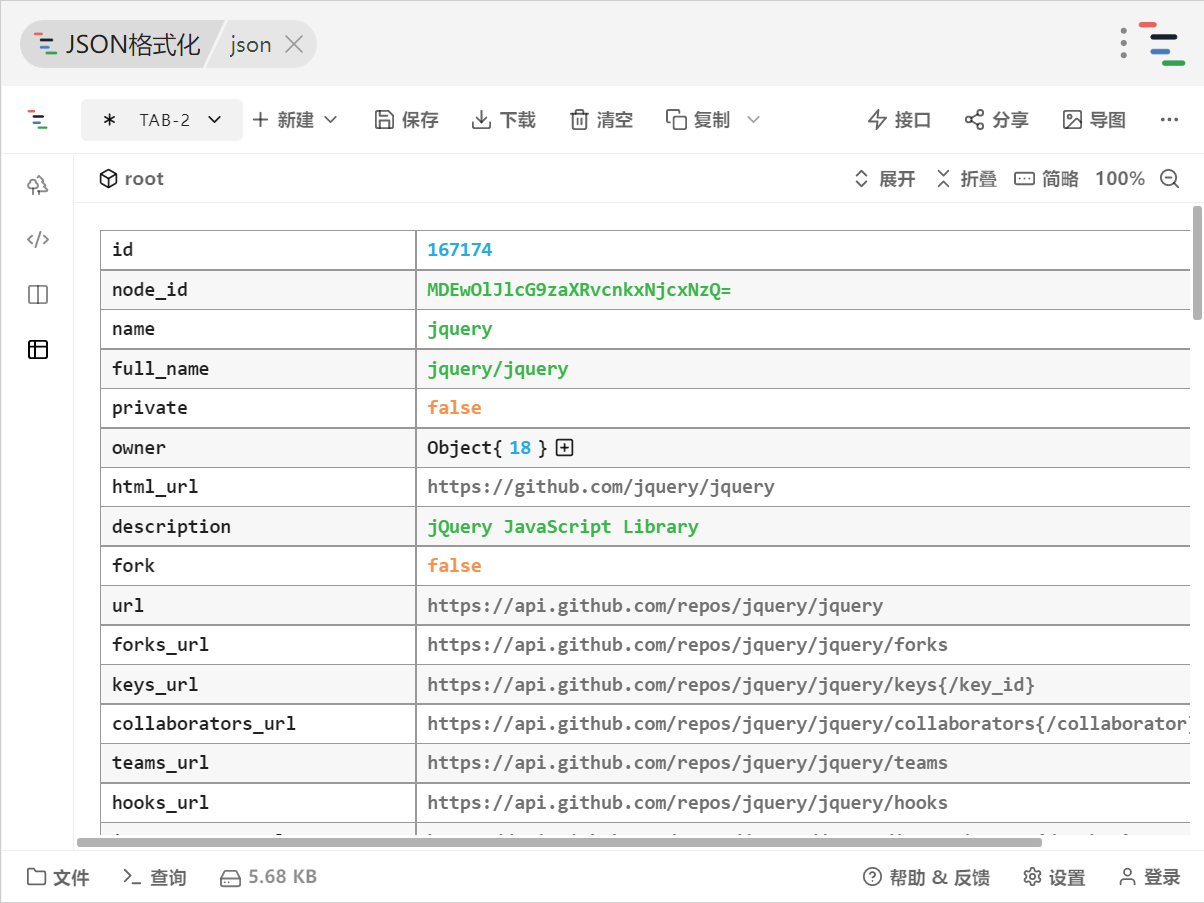Expand the 新建 dropdown arrow
This screenshot has width=1204, height=903.
(x=330, y=120)
